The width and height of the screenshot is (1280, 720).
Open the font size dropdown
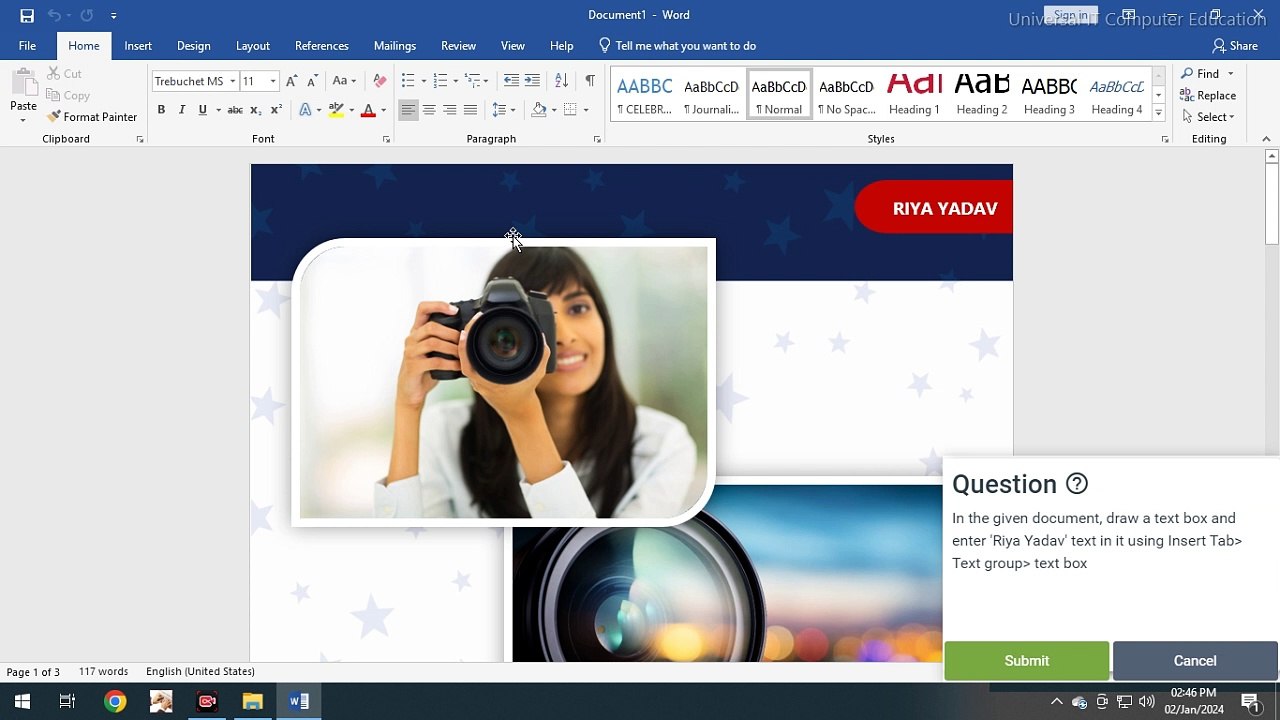273,81
